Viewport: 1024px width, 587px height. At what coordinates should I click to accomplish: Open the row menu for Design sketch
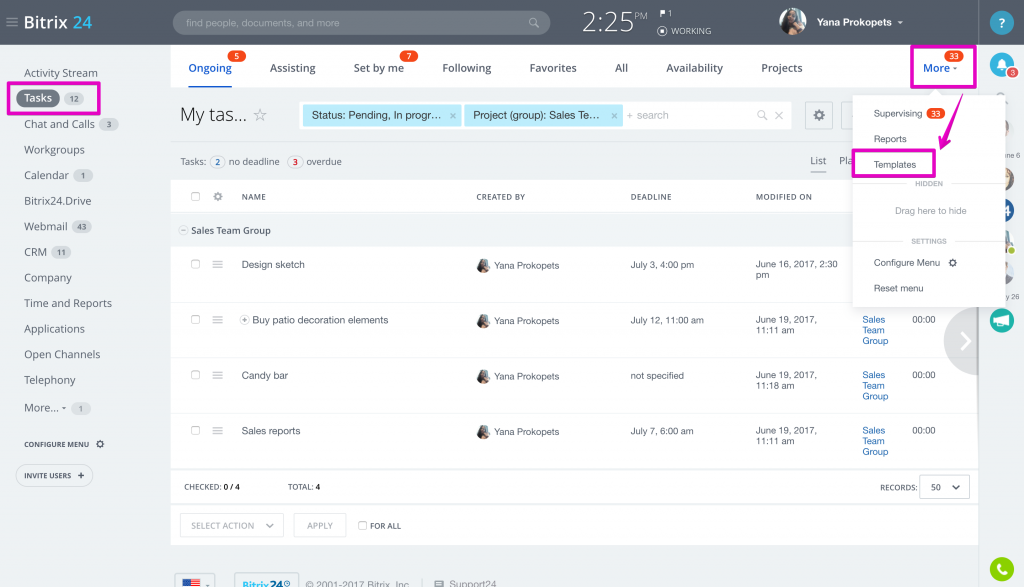click(217, 264)
